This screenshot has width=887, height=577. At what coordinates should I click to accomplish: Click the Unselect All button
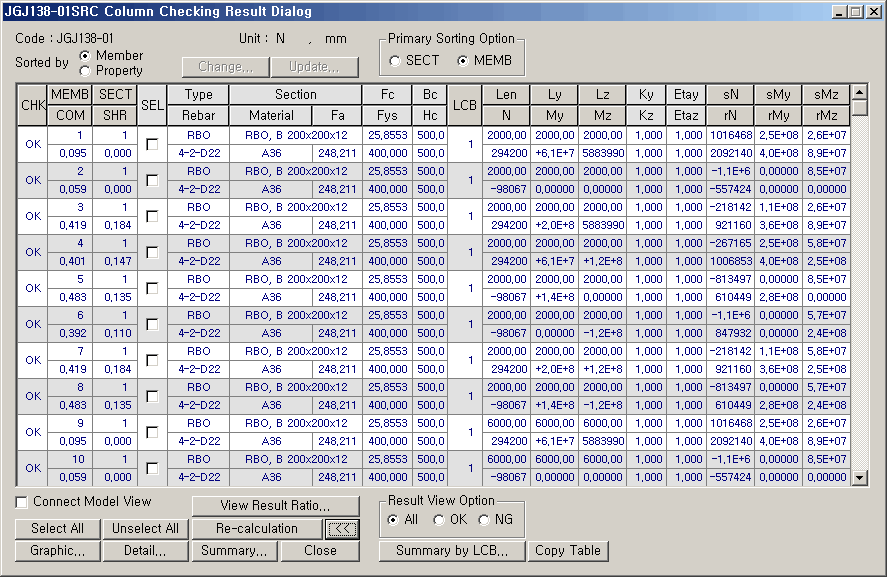click(x=145, y=528)
